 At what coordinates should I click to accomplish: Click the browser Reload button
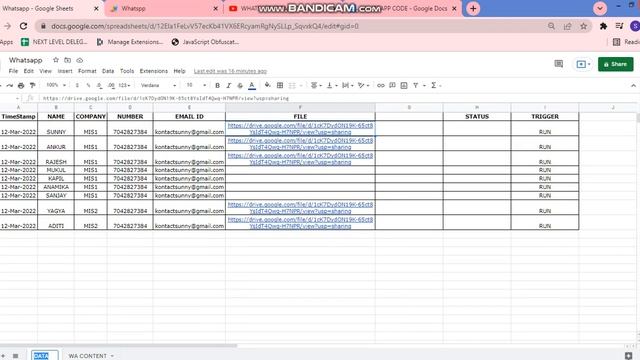coord(23,26)
